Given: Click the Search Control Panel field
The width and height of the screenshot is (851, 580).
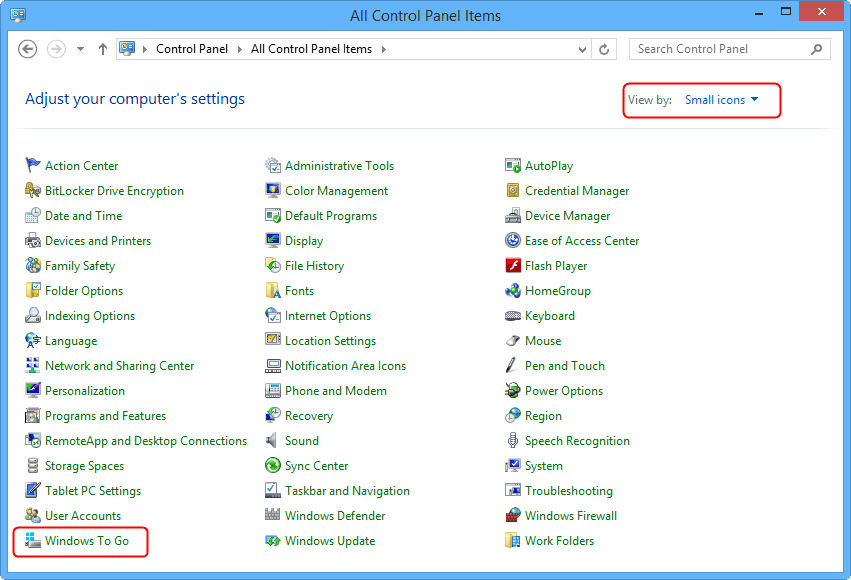Looking at the screenshot, I should (720, 49).
